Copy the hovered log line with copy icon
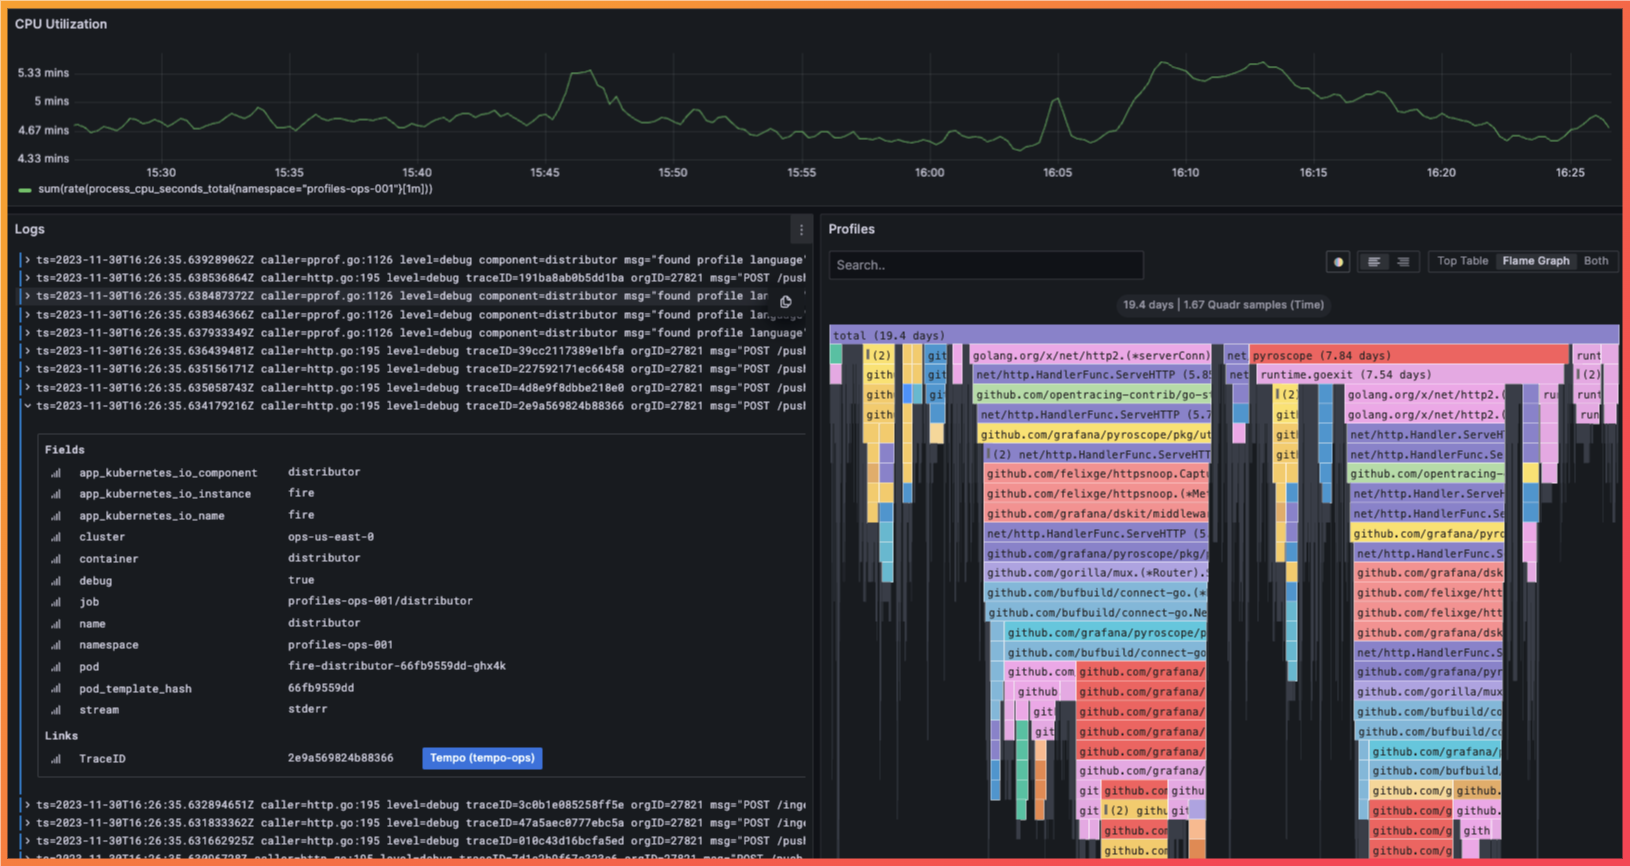The height and width of the screenshot is (866, 1630). pos(786,301)
